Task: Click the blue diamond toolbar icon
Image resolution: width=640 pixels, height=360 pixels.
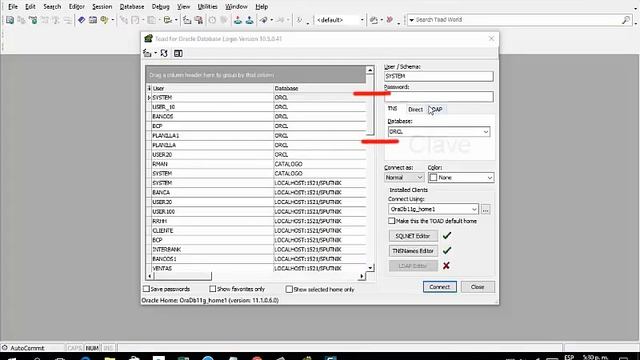Action: pos(81,20)
